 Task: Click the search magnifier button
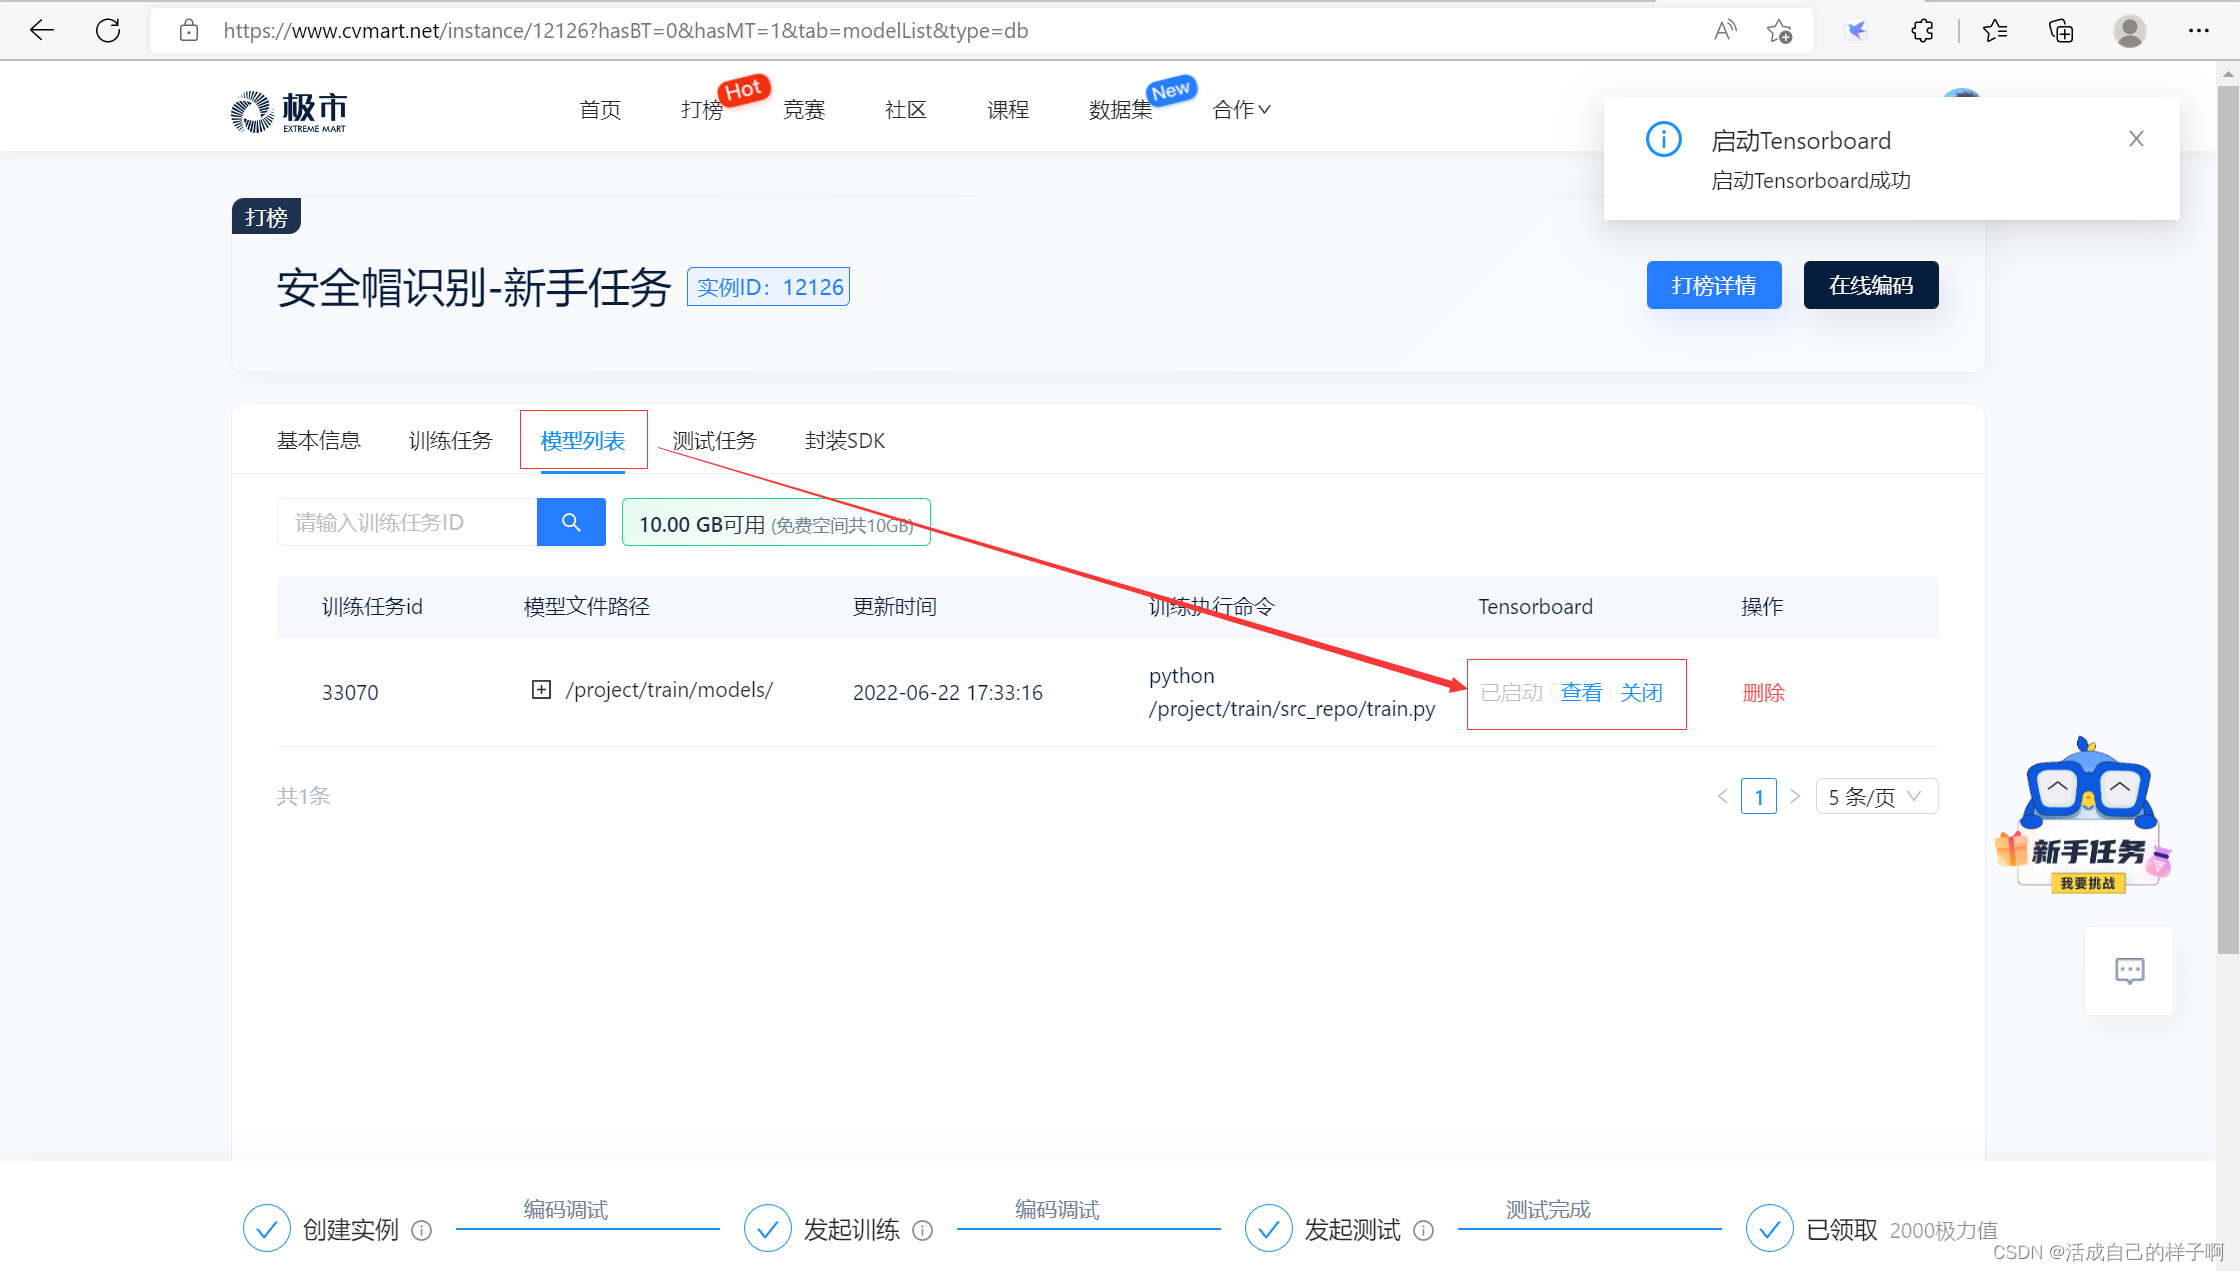pyautogui.click(x=571, y=522)
